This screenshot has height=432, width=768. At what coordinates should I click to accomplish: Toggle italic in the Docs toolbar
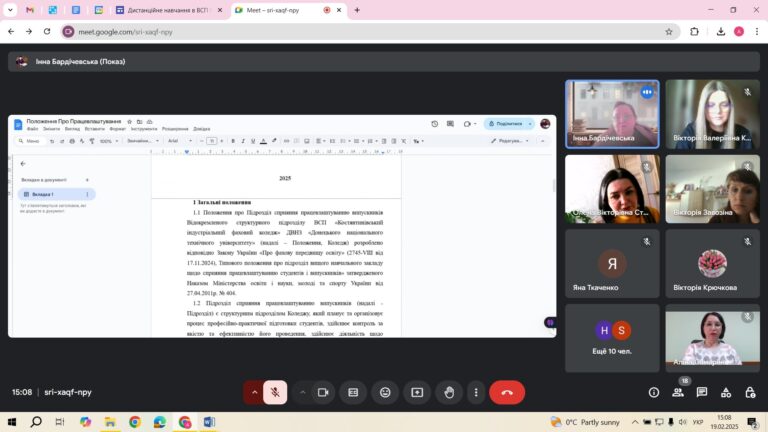coord(243,141)
